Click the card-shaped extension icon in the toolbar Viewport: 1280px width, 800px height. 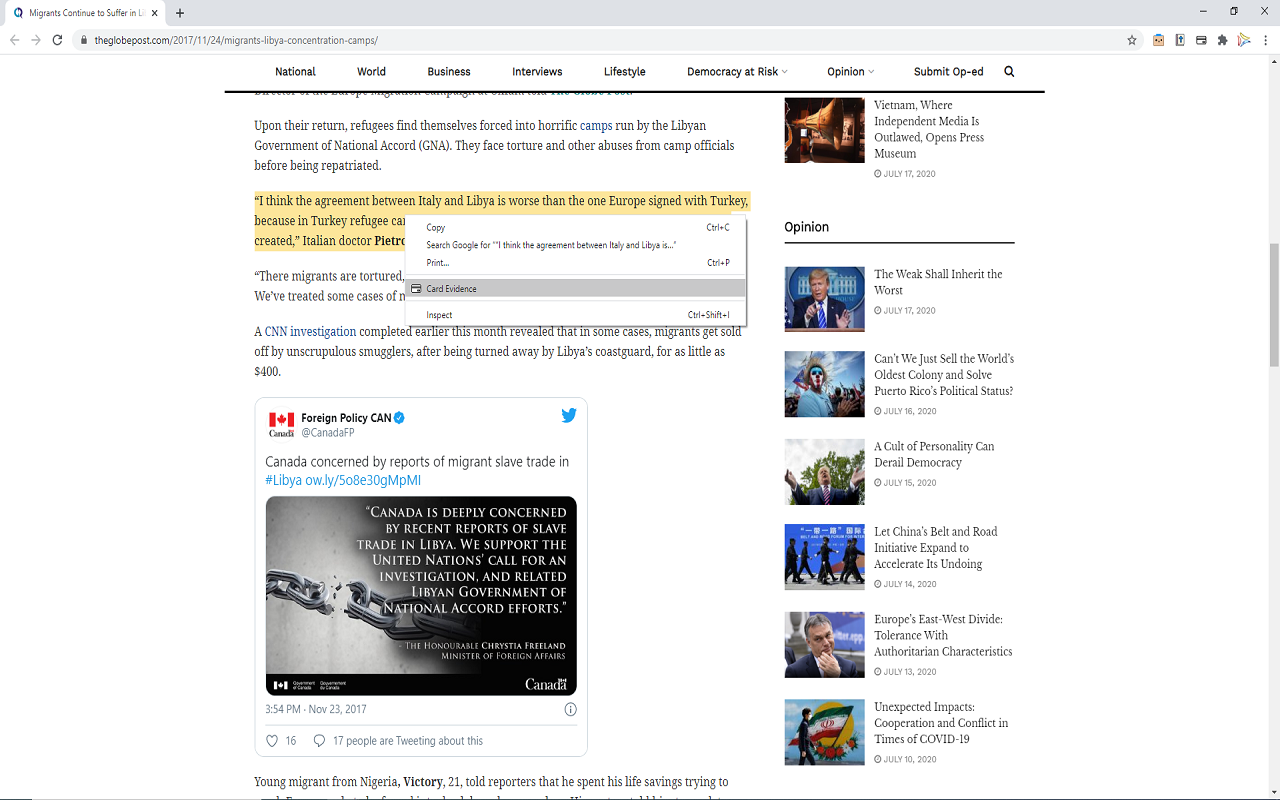(1201, 40)
